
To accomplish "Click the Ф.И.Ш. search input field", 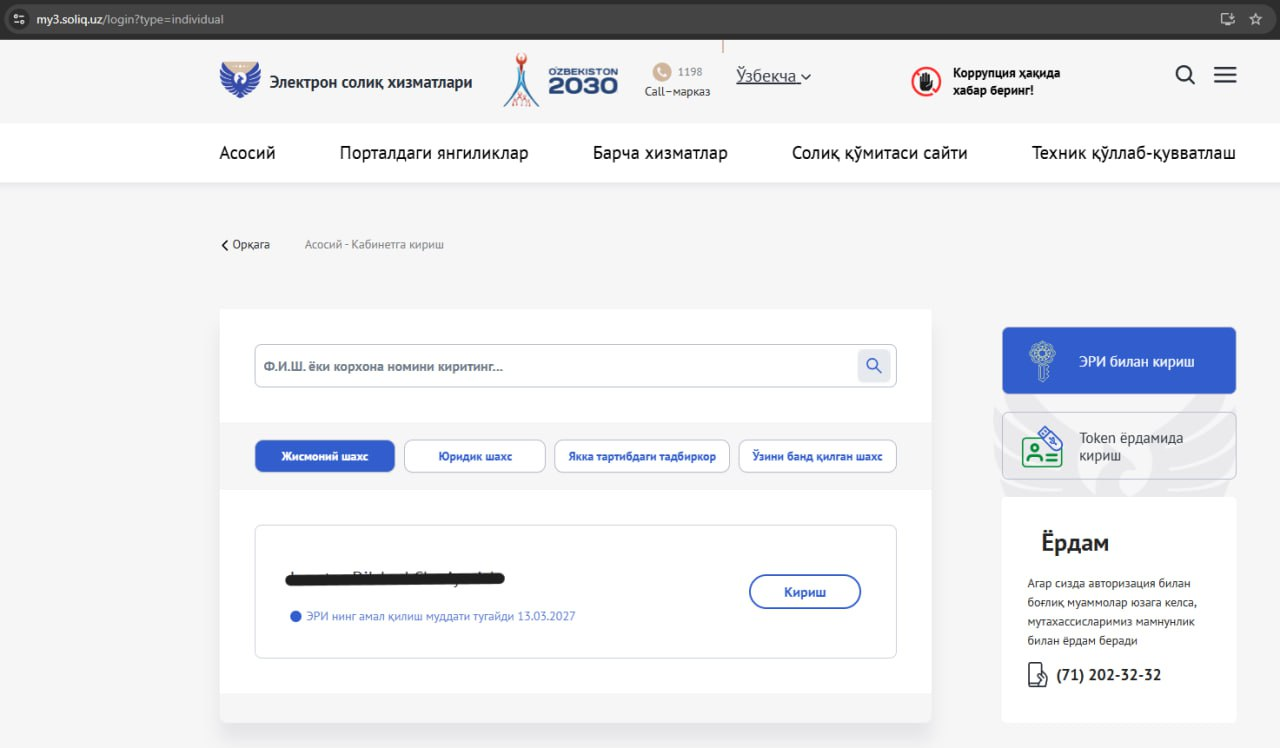I will (x=555, y=366).
